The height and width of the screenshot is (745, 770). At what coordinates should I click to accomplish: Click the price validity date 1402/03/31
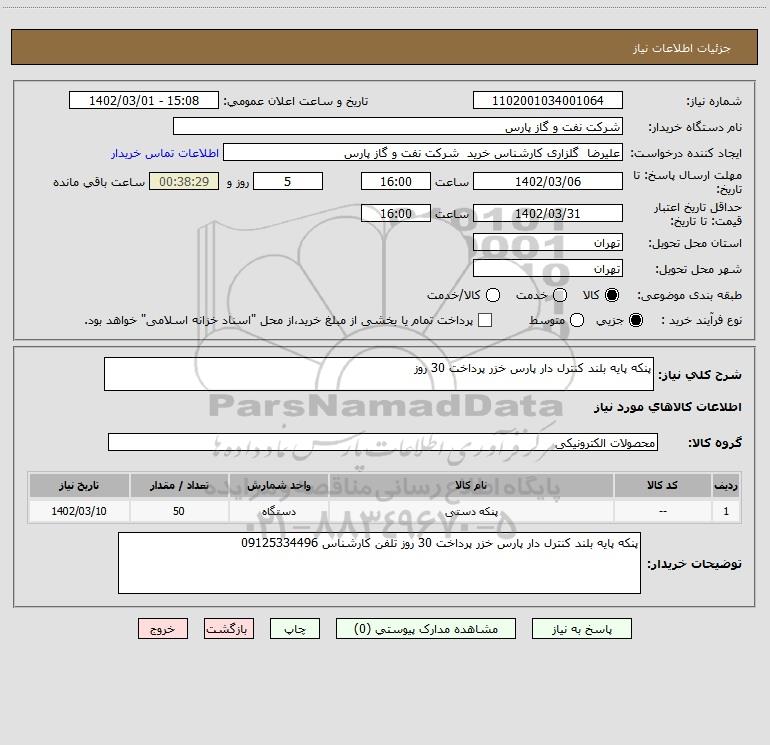click(x=548, y=214)
